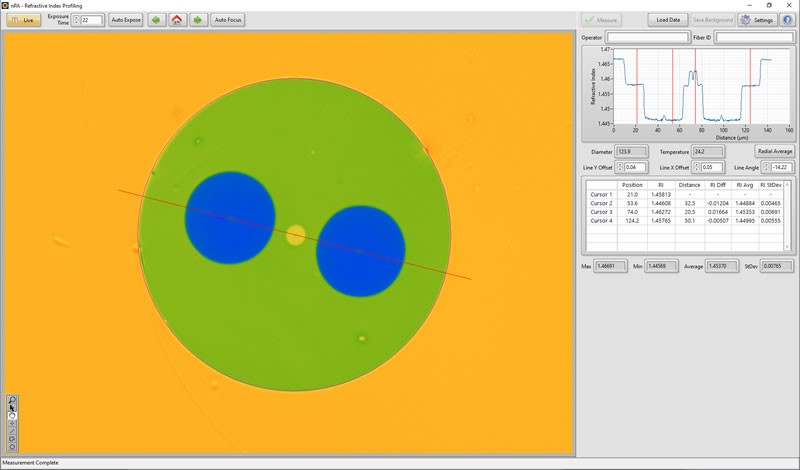Toggle the Radial Average button
800x470 pixels.
pos(775,151)
